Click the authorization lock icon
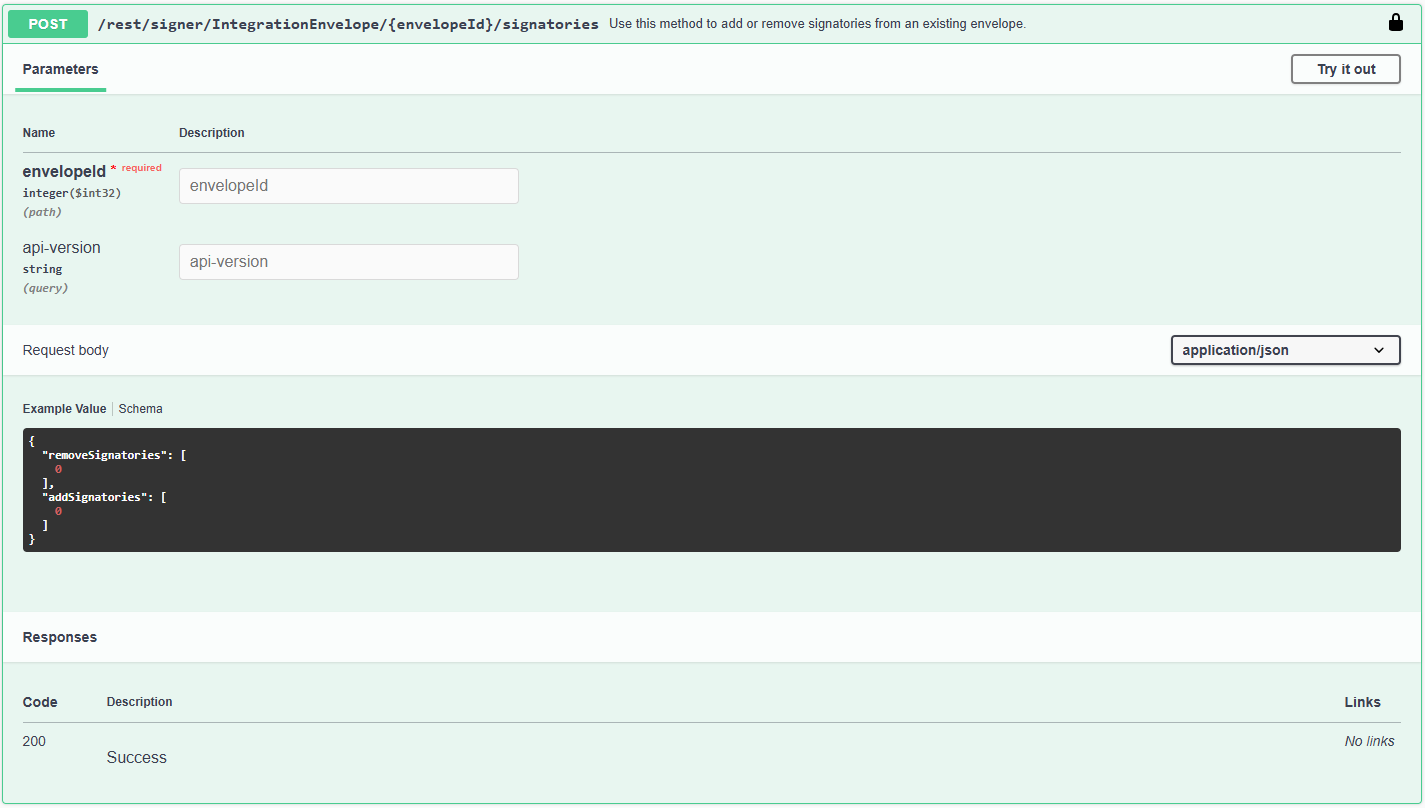The width and height of the screenshot is (1425, 808). point(1396,23)
